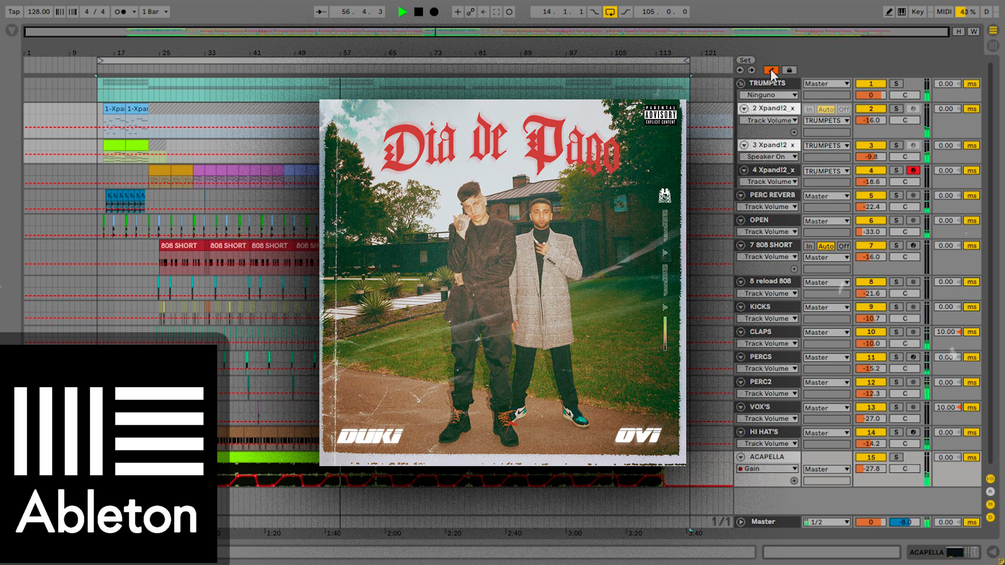Click the Follow arrow button in transport
The height and width of the screenshot is (565, 1005).
pos(321,12)
